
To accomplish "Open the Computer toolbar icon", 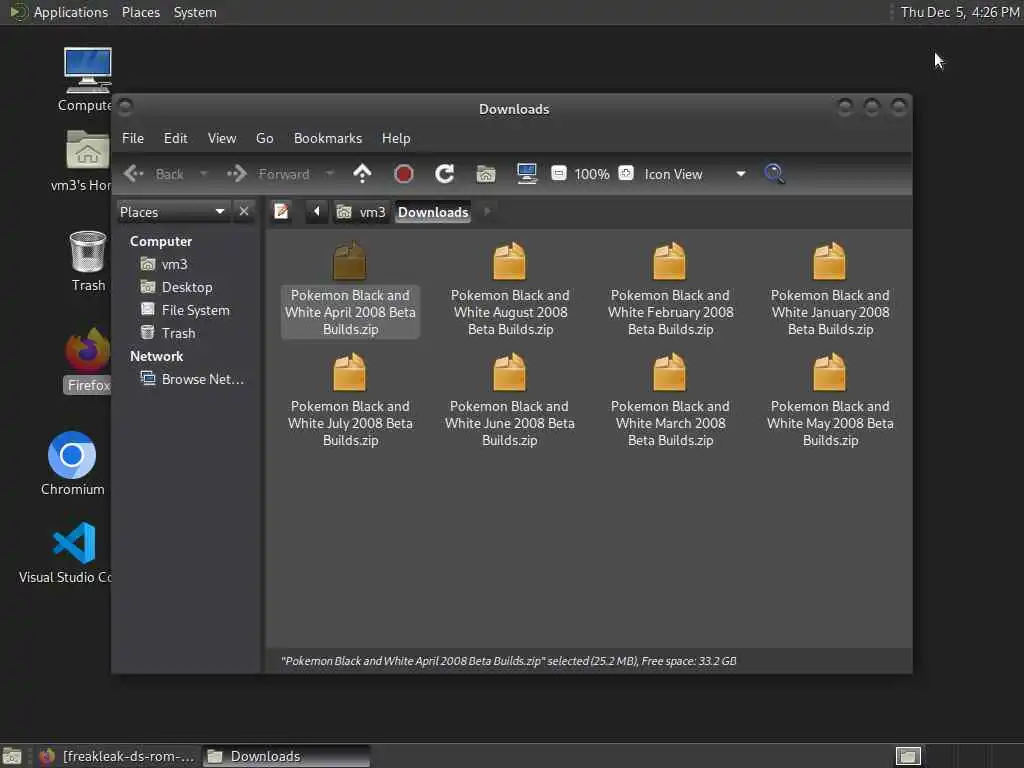I will pos(526,174).
